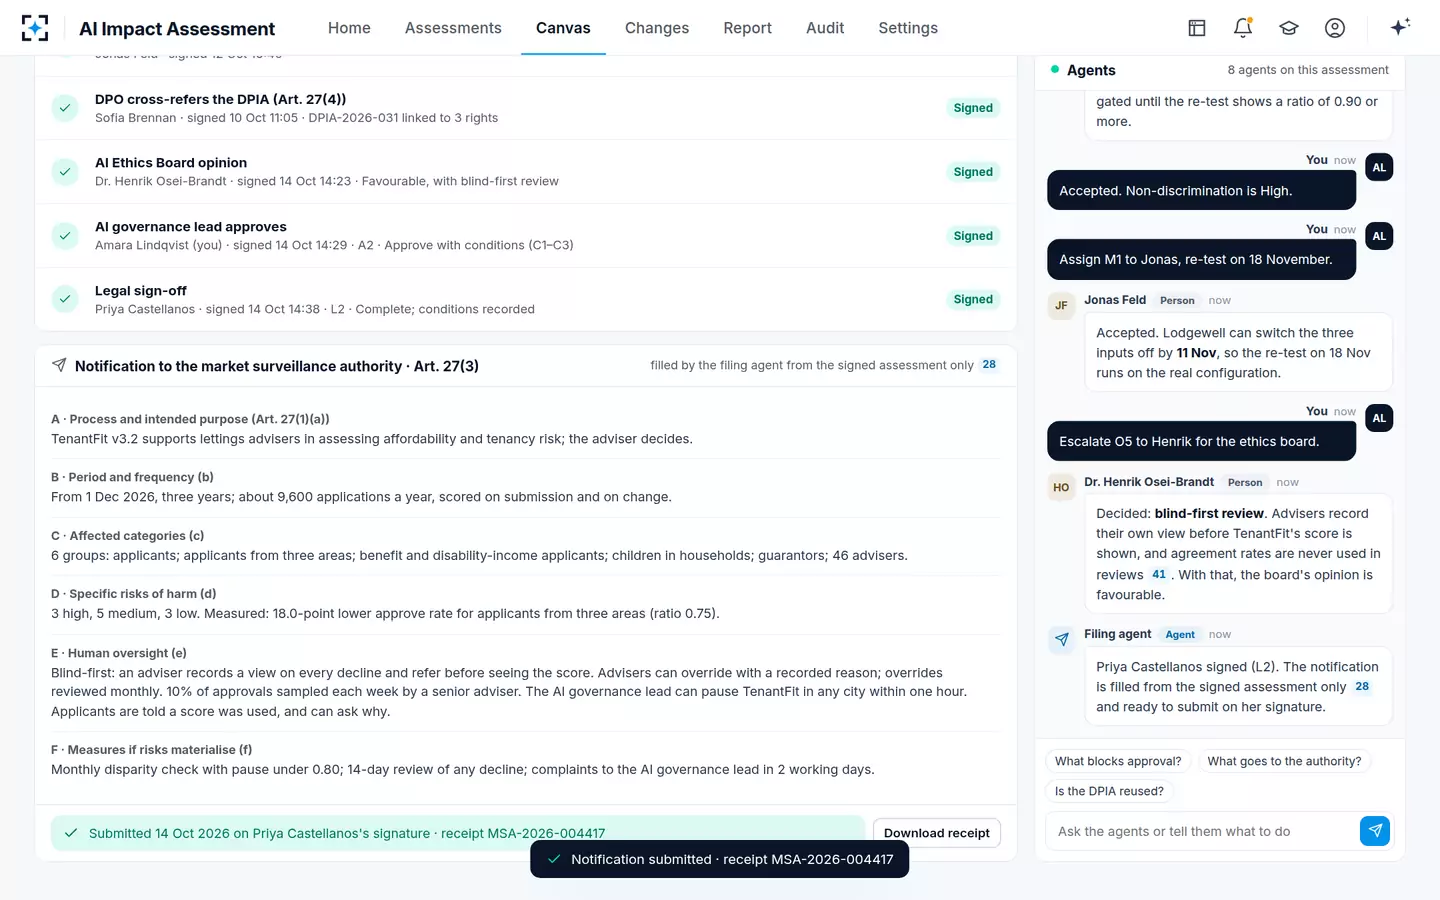The width and height of the screenshot is (1440, 900).
Task: Click the blue send message button
Action: coord(1375,831)
